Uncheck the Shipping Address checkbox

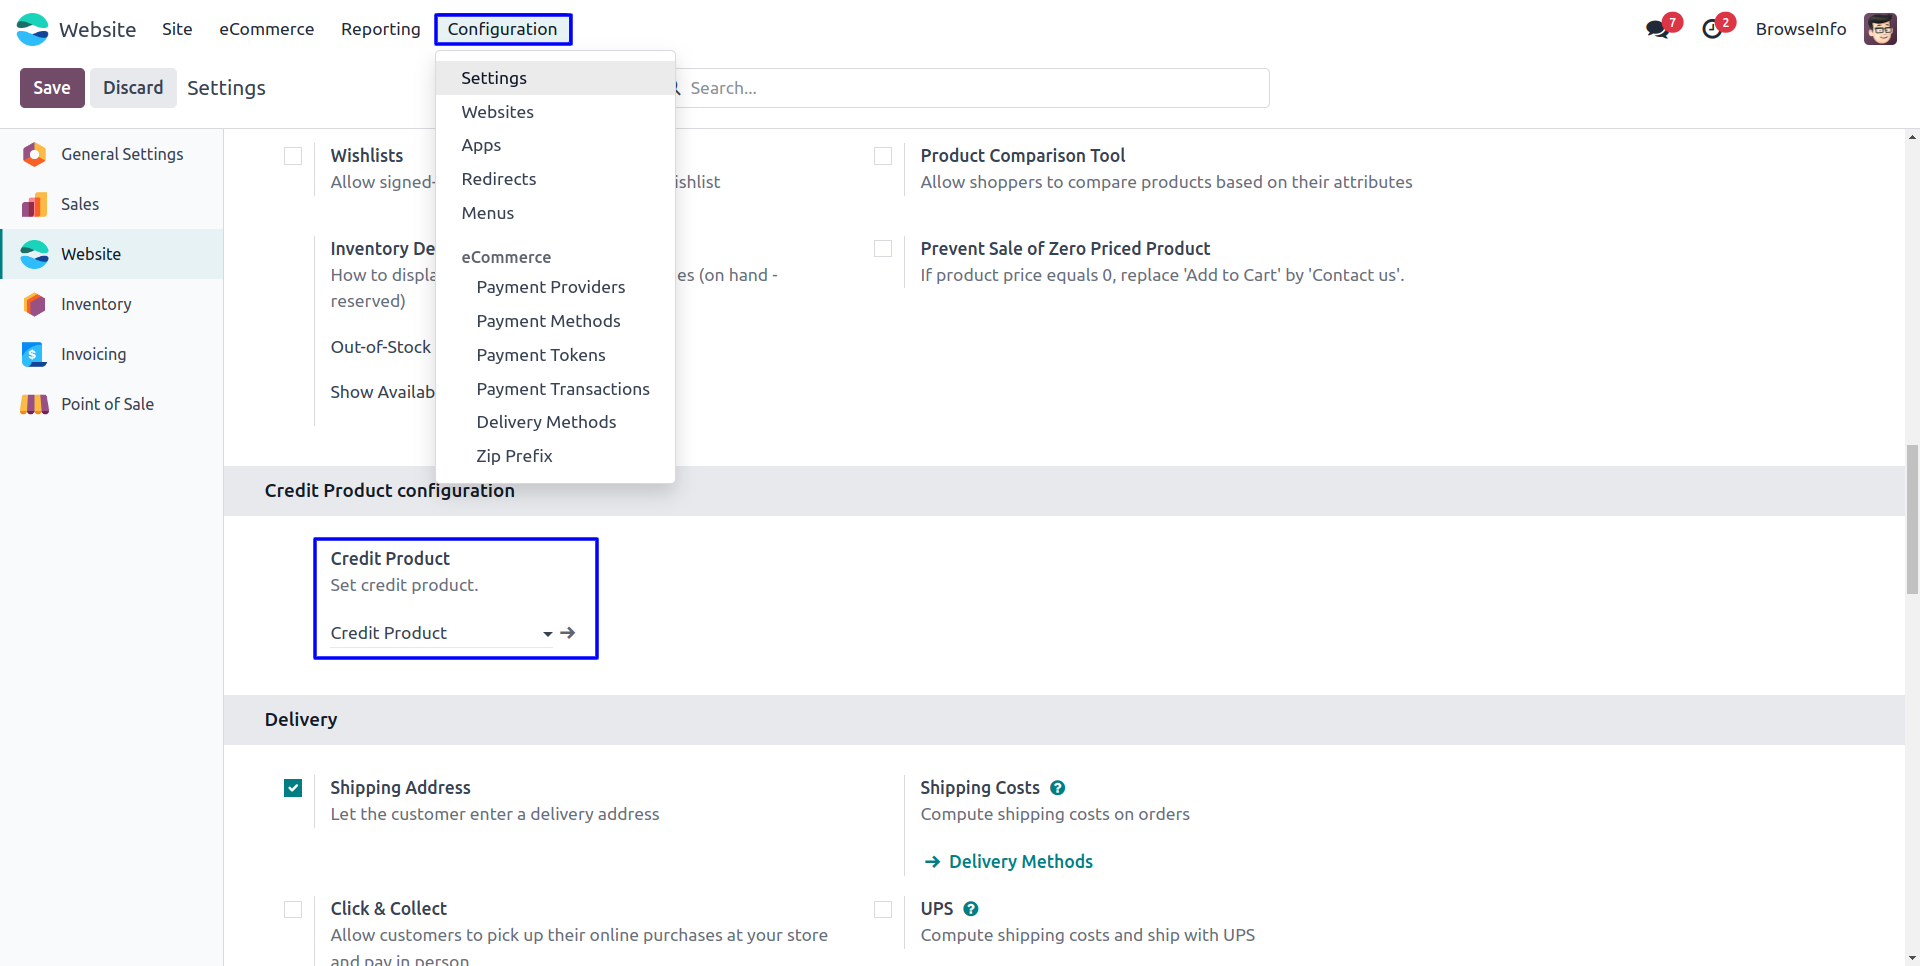point(293,788)
